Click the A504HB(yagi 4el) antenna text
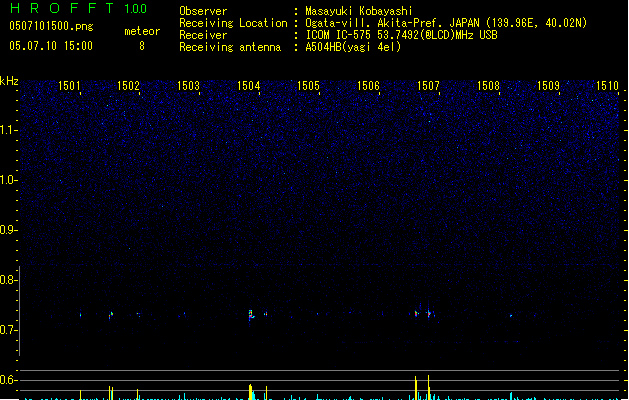 353,47
